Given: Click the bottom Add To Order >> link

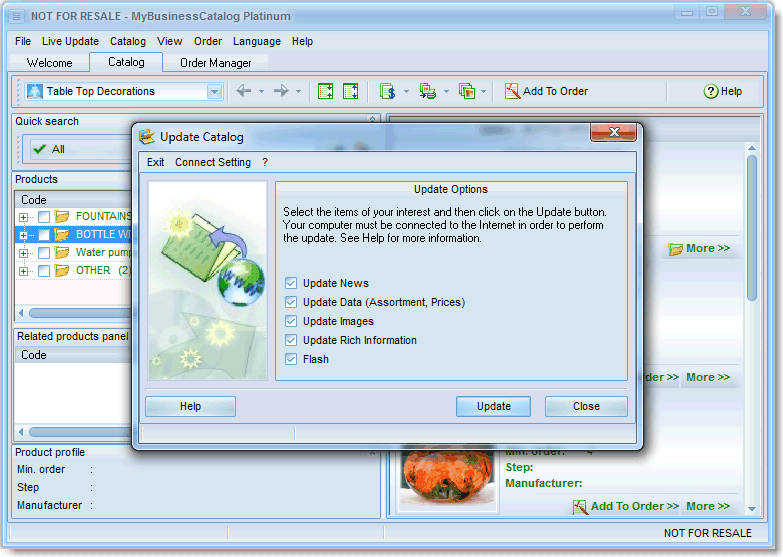Looking at the screenshot, I should [634, 506].
